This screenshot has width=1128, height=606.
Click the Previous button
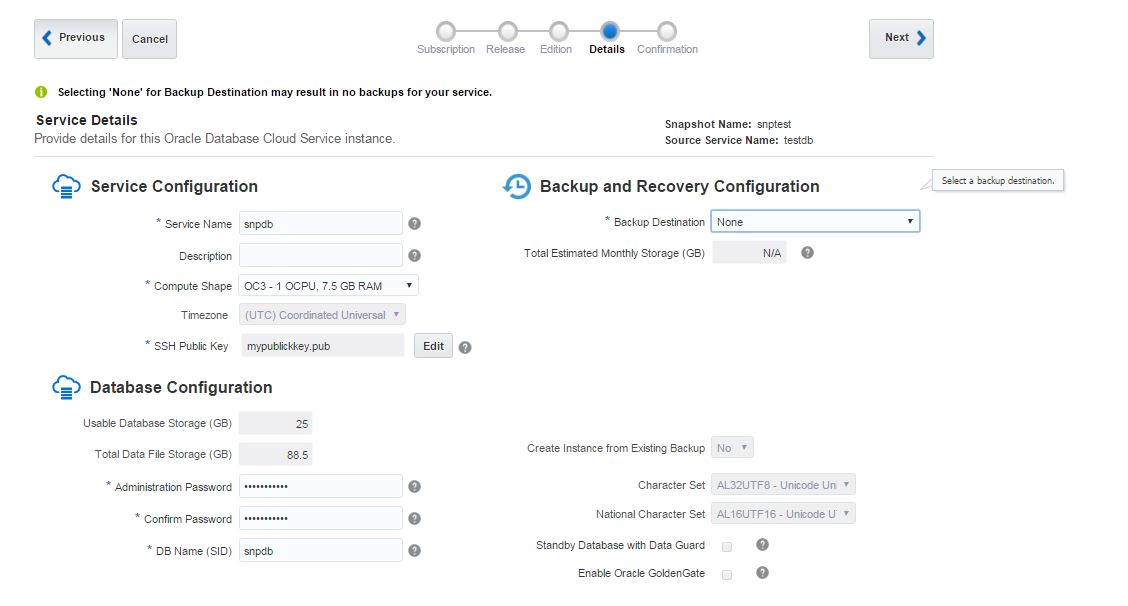76,39
